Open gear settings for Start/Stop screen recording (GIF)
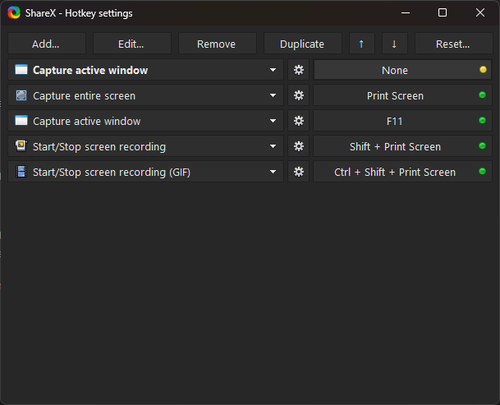The image size is (500, 405). click(x=298, y=172)
